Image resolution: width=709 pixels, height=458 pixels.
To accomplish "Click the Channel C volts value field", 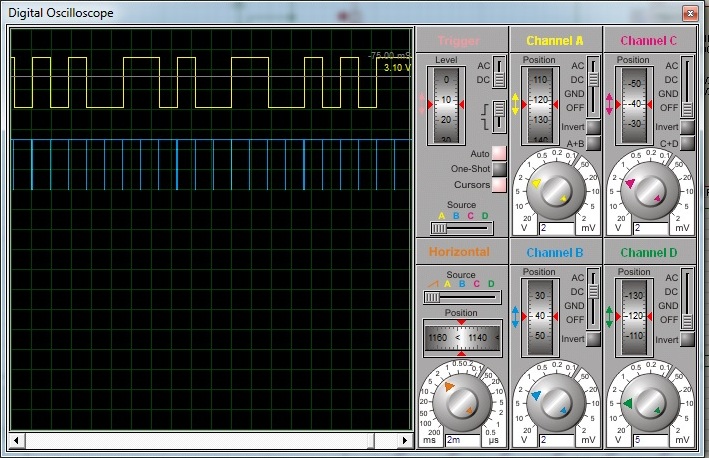I will pos(651,228).
